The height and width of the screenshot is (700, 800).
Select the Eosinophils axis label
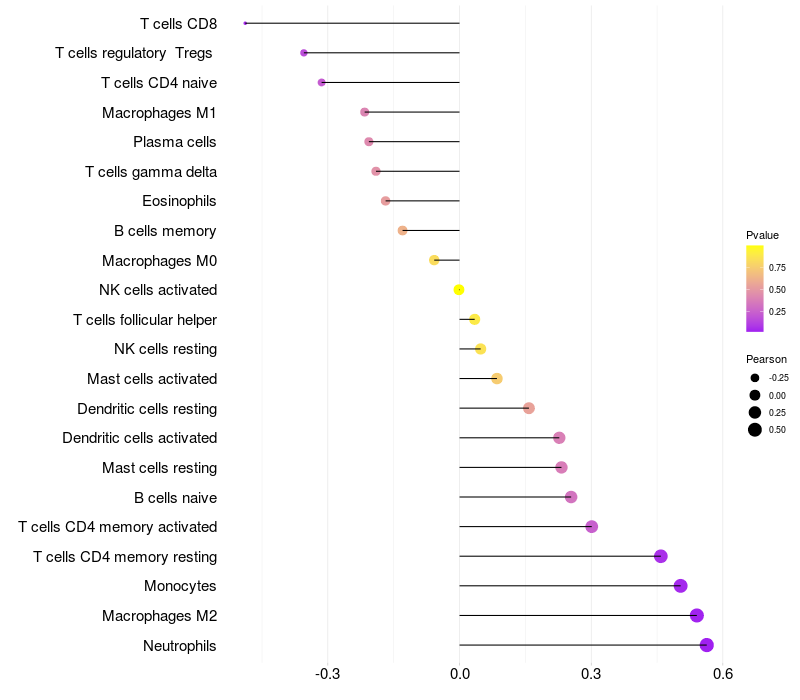click(x=179, y=201)
